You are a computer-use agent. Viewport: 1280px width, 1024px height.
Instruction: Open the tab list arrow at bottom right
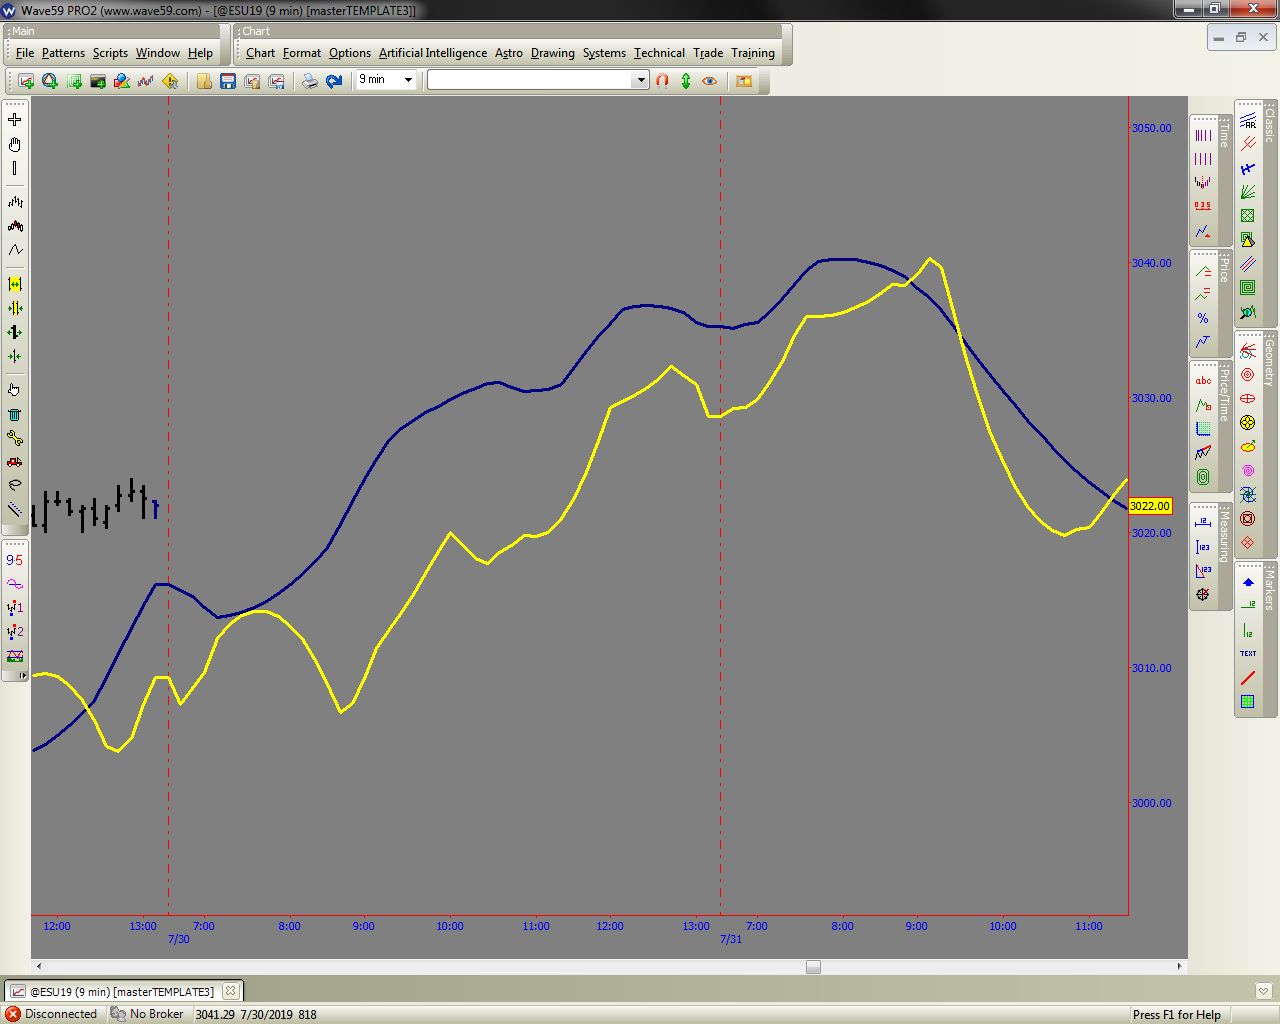point(1264,991)
